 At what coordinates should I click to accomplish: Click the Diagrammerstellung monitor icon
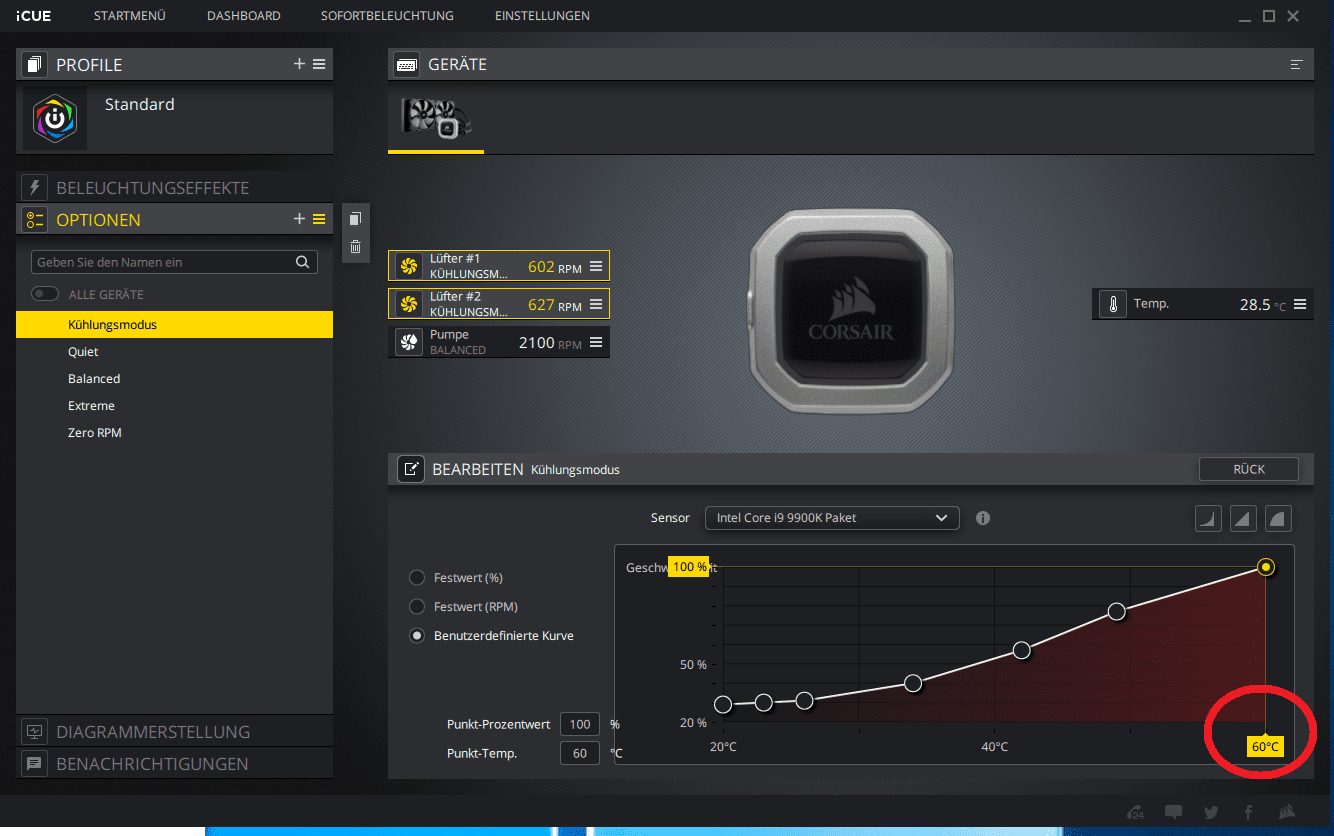tap(35, 732)
